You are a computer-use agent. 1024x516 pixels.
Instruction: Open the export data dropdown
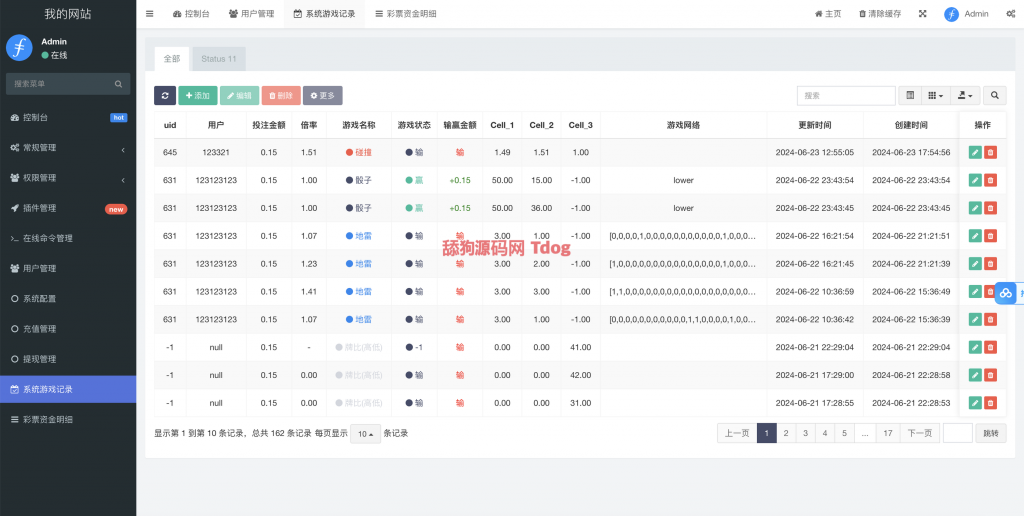[x=965, y=95]
